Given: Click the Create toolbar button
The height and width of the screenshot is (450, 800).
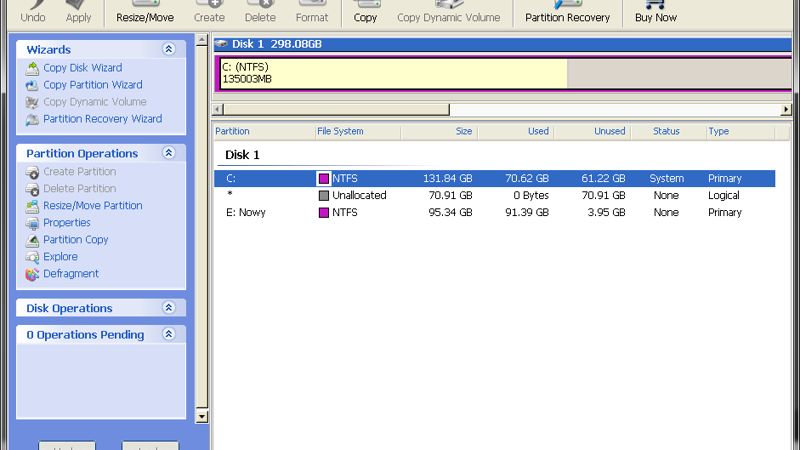Looking at the screenshot, I should point(209,13).
